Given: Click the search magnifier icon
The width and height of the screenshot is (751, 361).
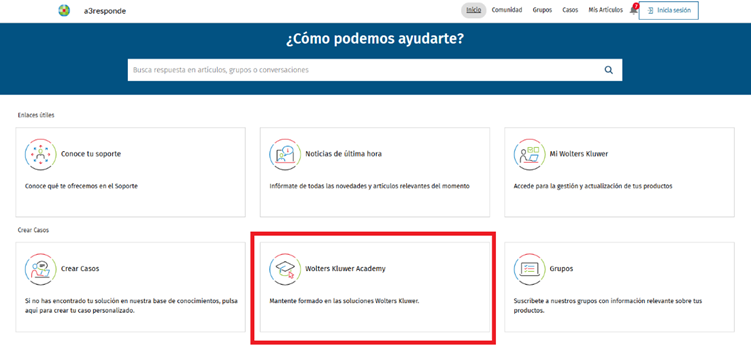Looking at the screenshot, I should (609, 70).
